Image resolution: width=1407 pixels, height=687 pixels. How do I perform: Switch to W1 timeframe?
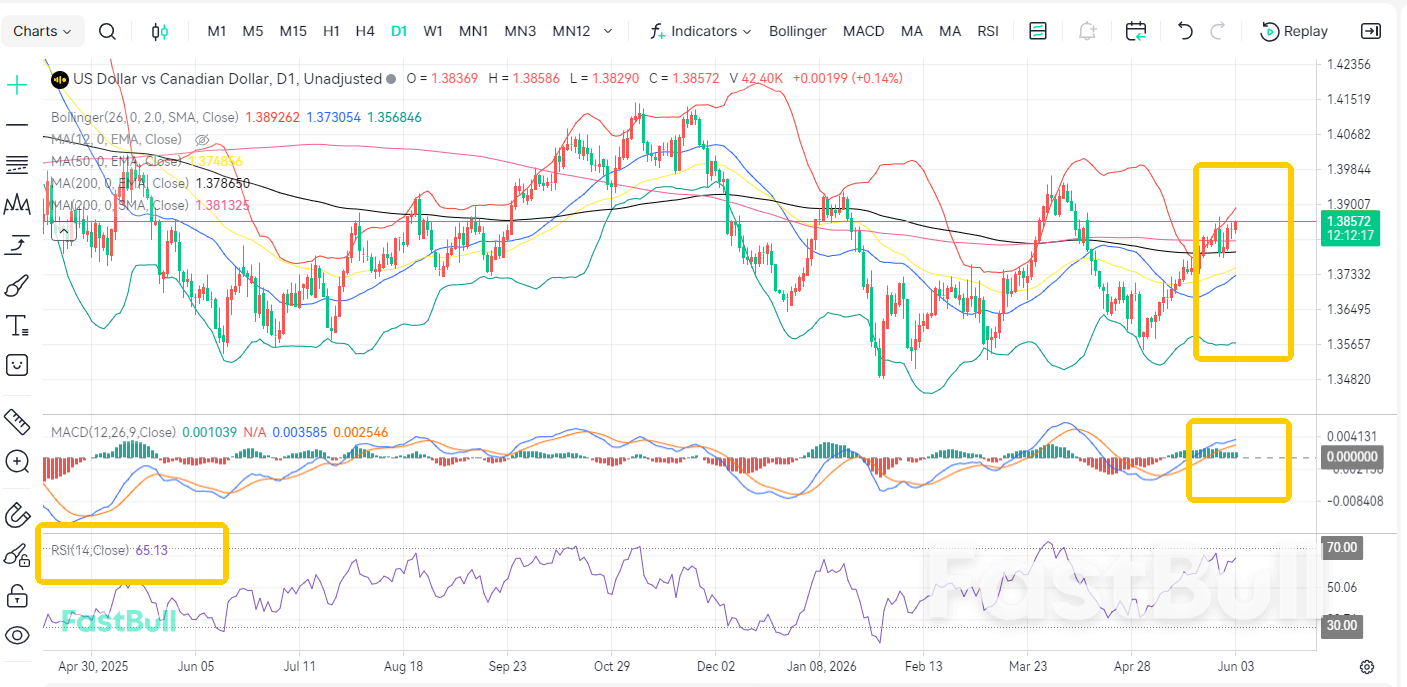[x=433, y=31]
